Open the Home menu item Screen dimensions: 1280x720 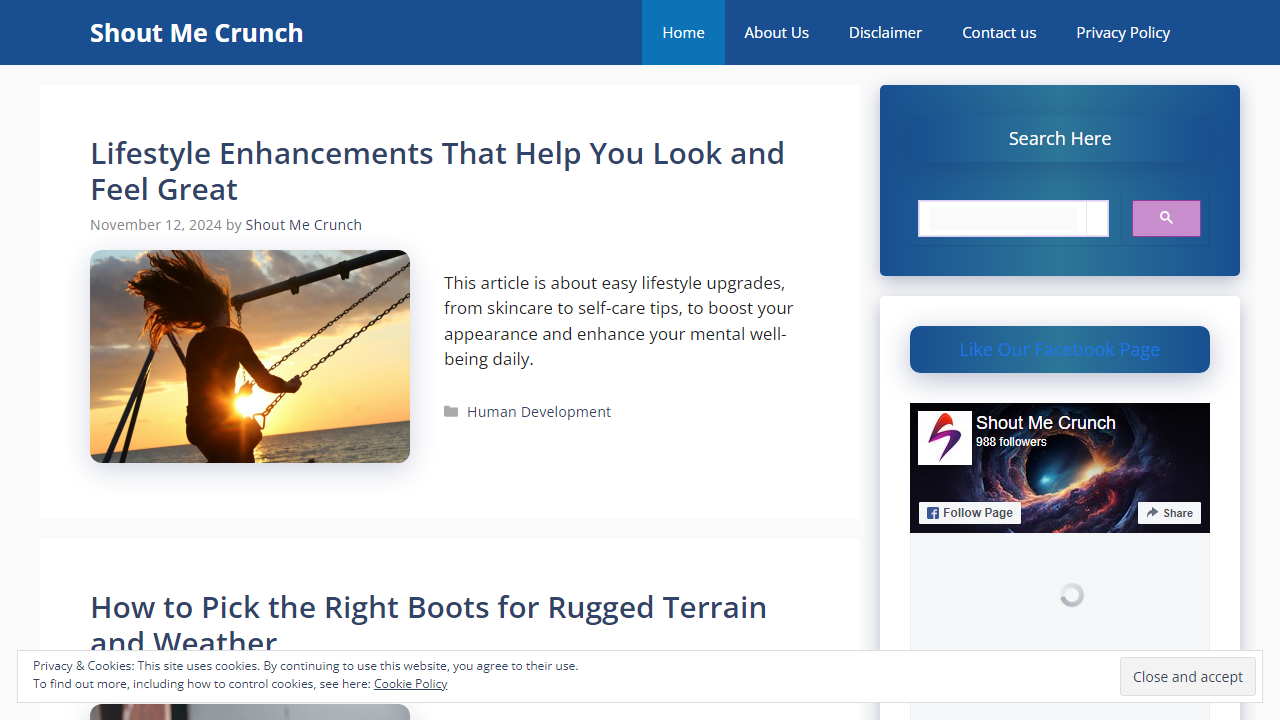[x=683, y=33]
